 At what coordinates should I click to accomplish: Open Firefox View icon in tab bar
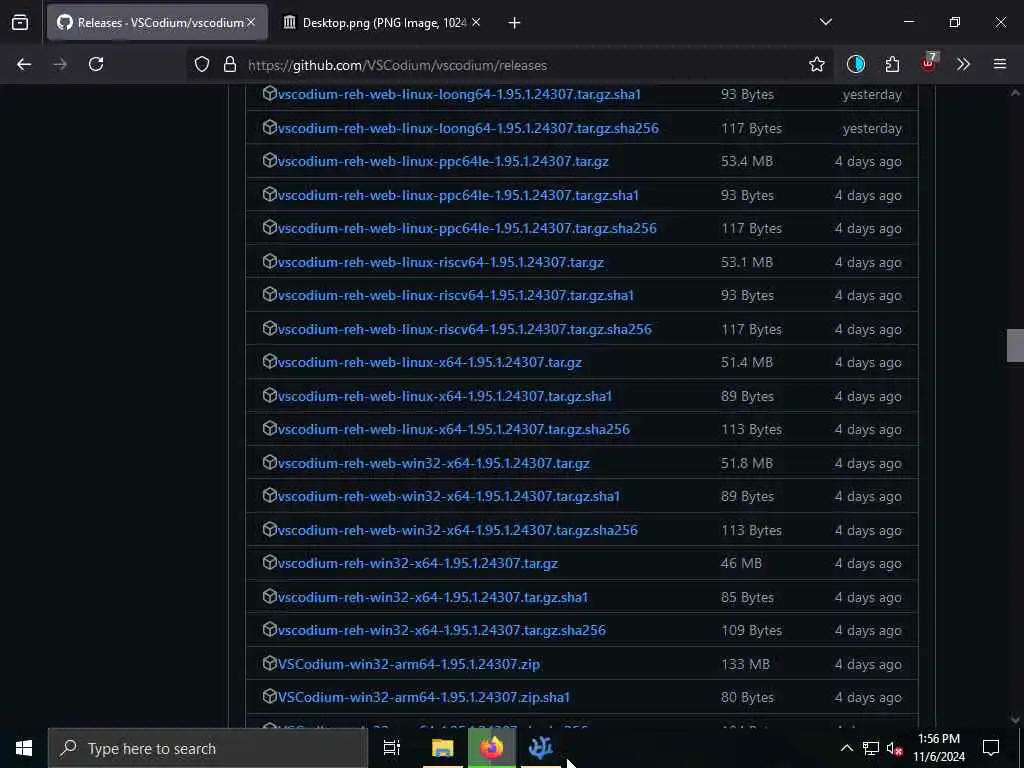click(x=20, y=22)
